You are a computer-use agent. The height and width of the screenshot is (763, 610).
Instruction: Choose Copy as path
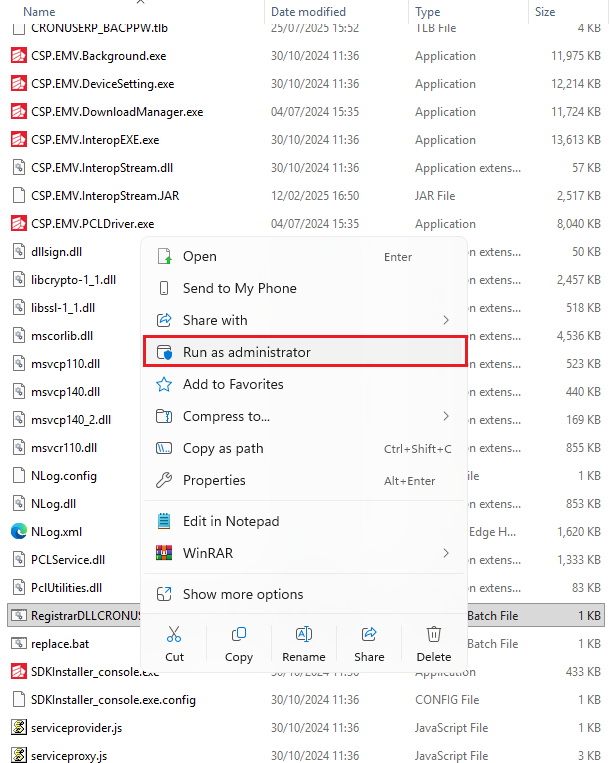click(x=223, y=449)
